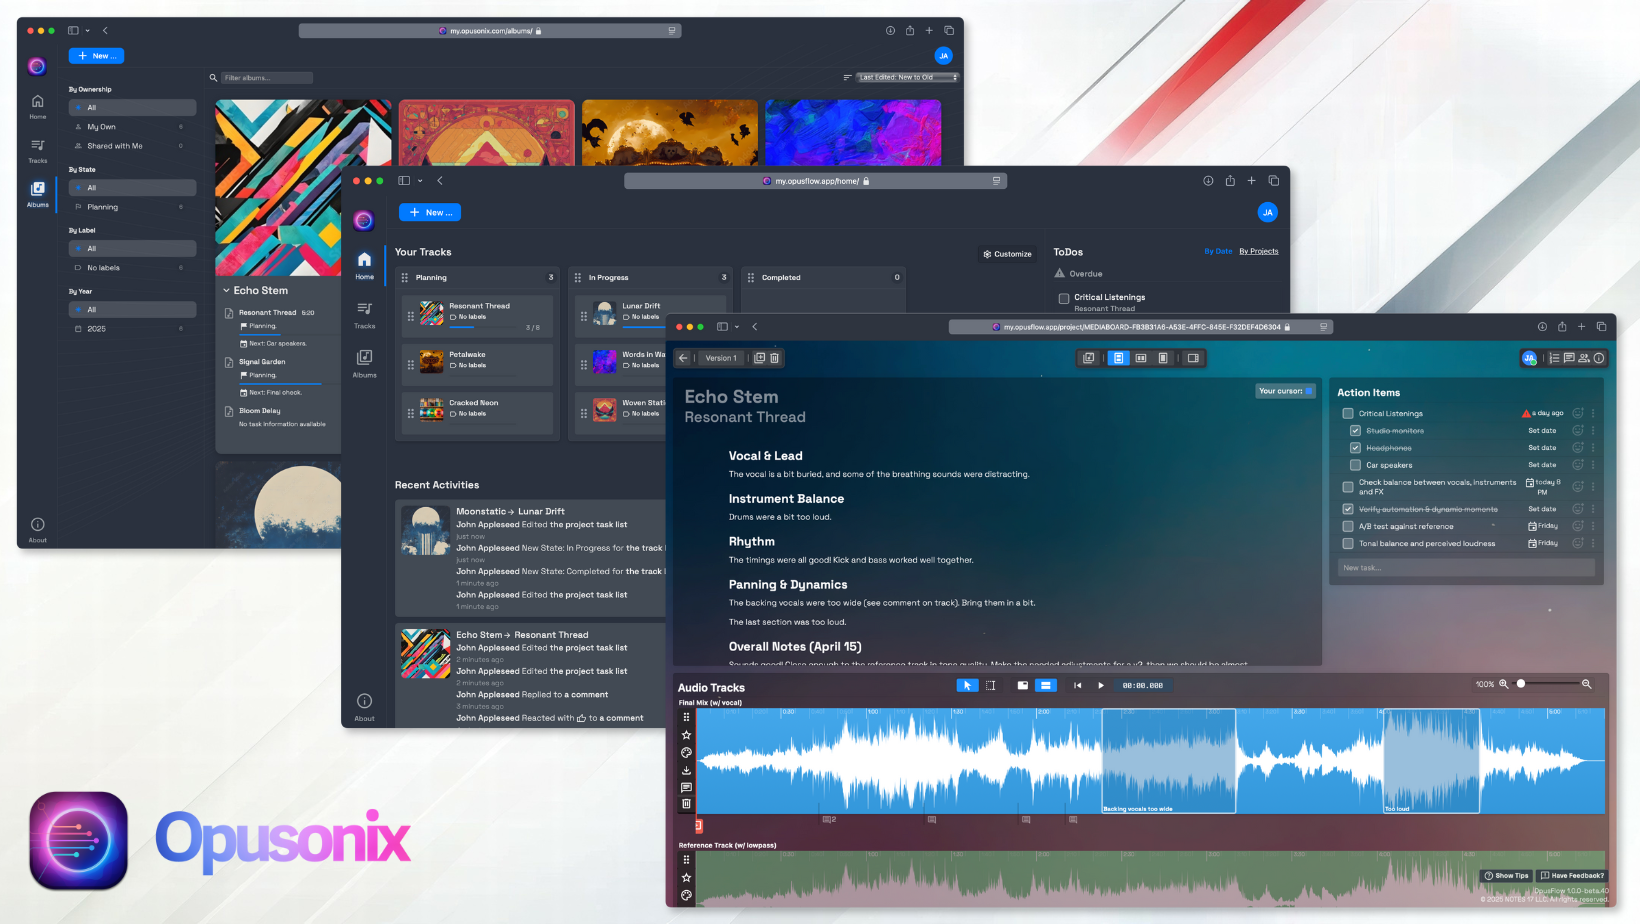
Task: Click the New task input field
Action: coord(1466,568)
